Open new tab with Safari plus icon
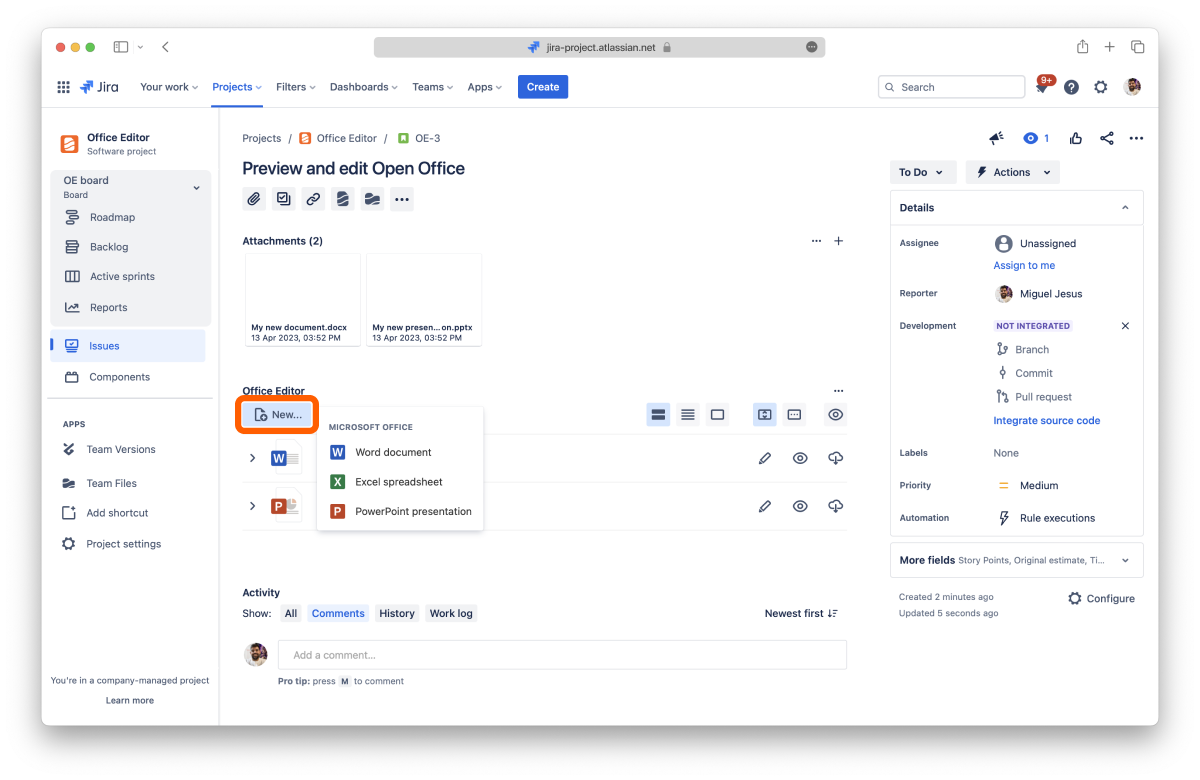Viewport: 1200px width, 780px height. click(x=1110, y=47)
